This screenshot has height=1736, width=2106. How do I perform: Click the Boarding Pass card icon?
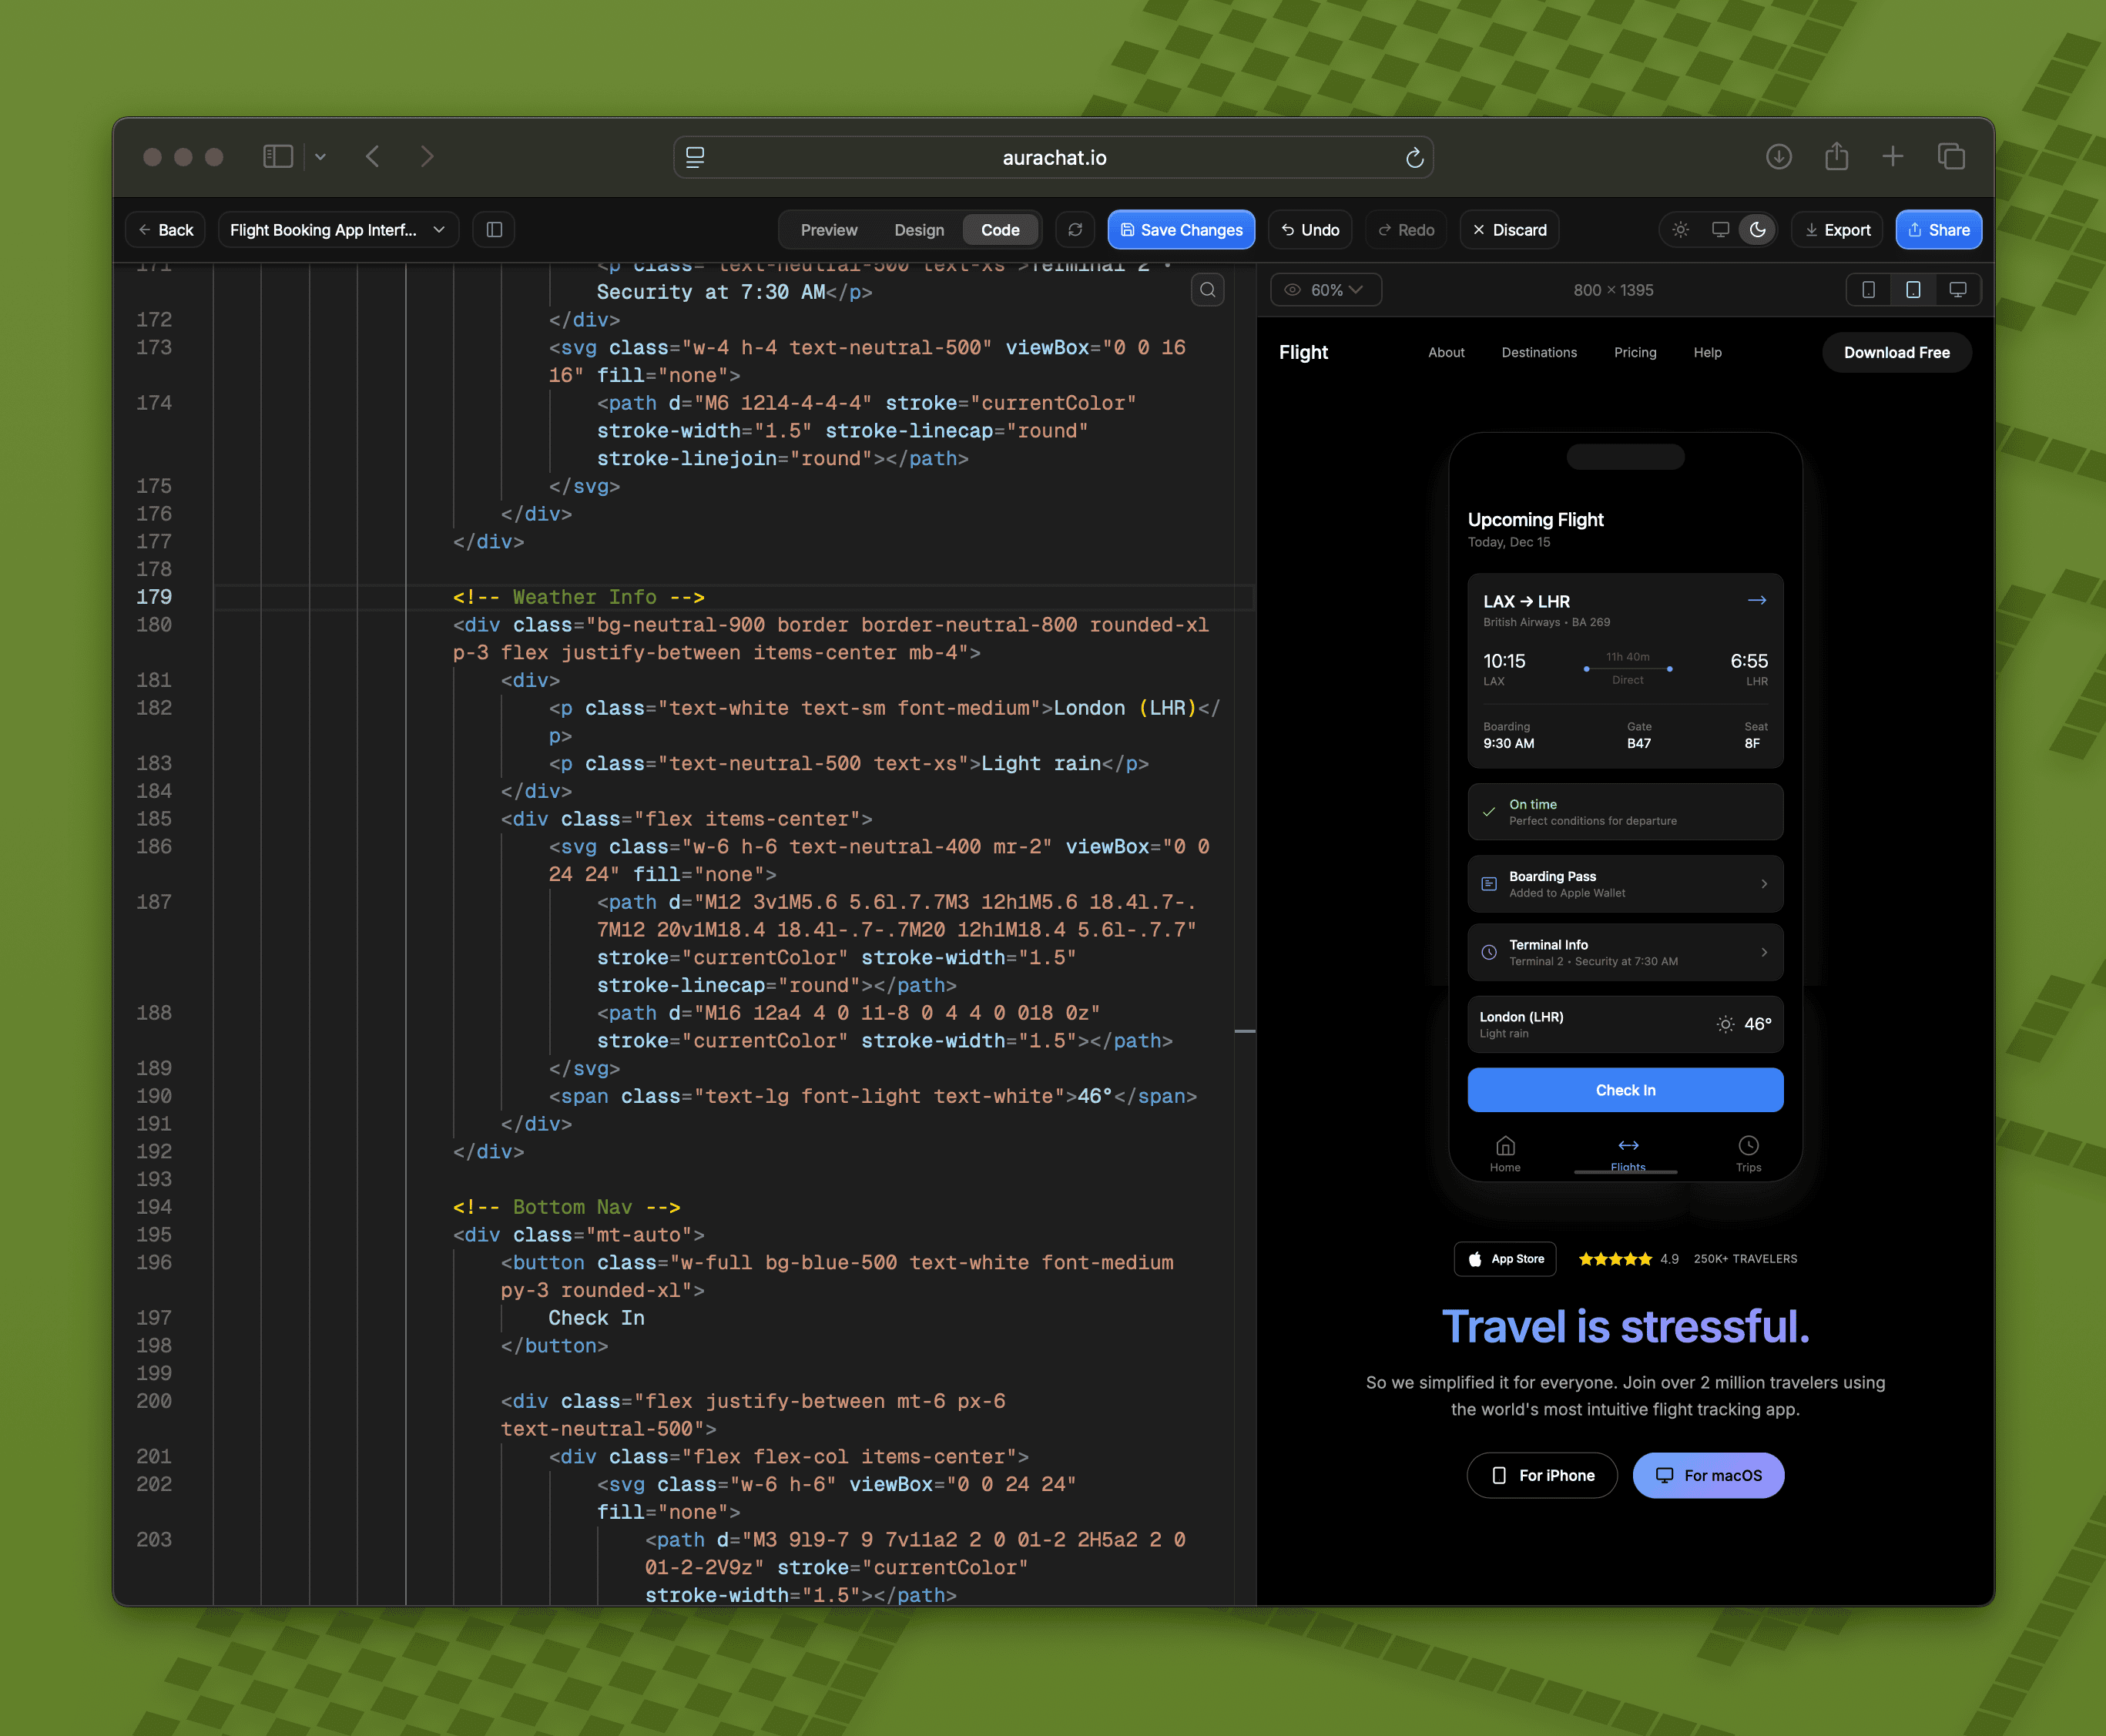pyautogui.click(x=1489, y=884)
